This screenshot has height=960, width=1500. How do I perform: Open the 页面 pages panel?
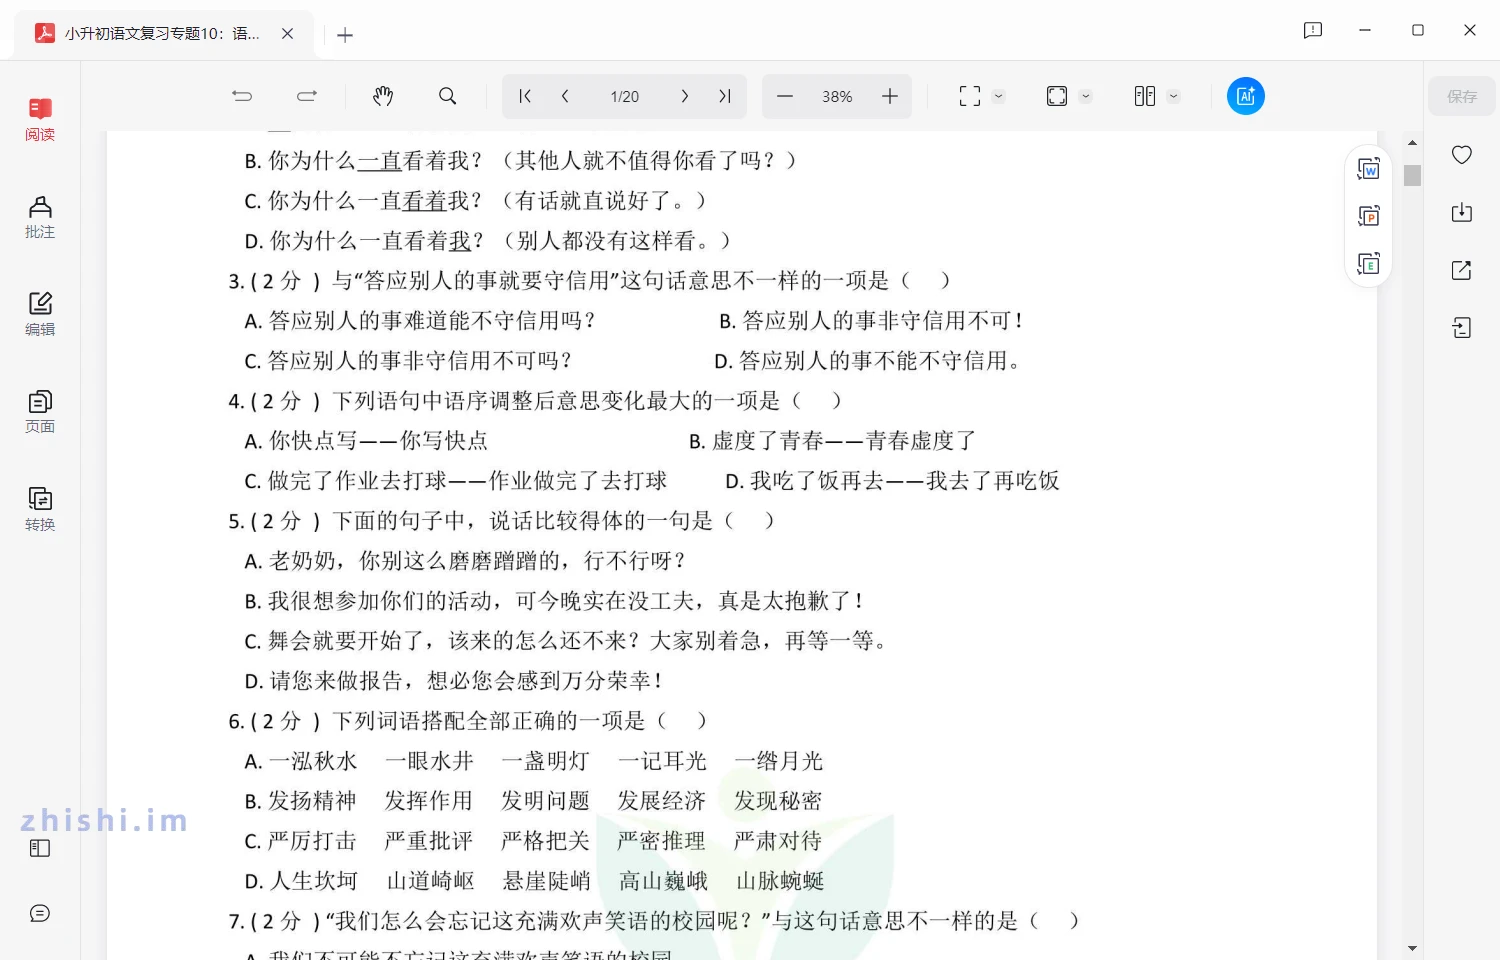40,412
